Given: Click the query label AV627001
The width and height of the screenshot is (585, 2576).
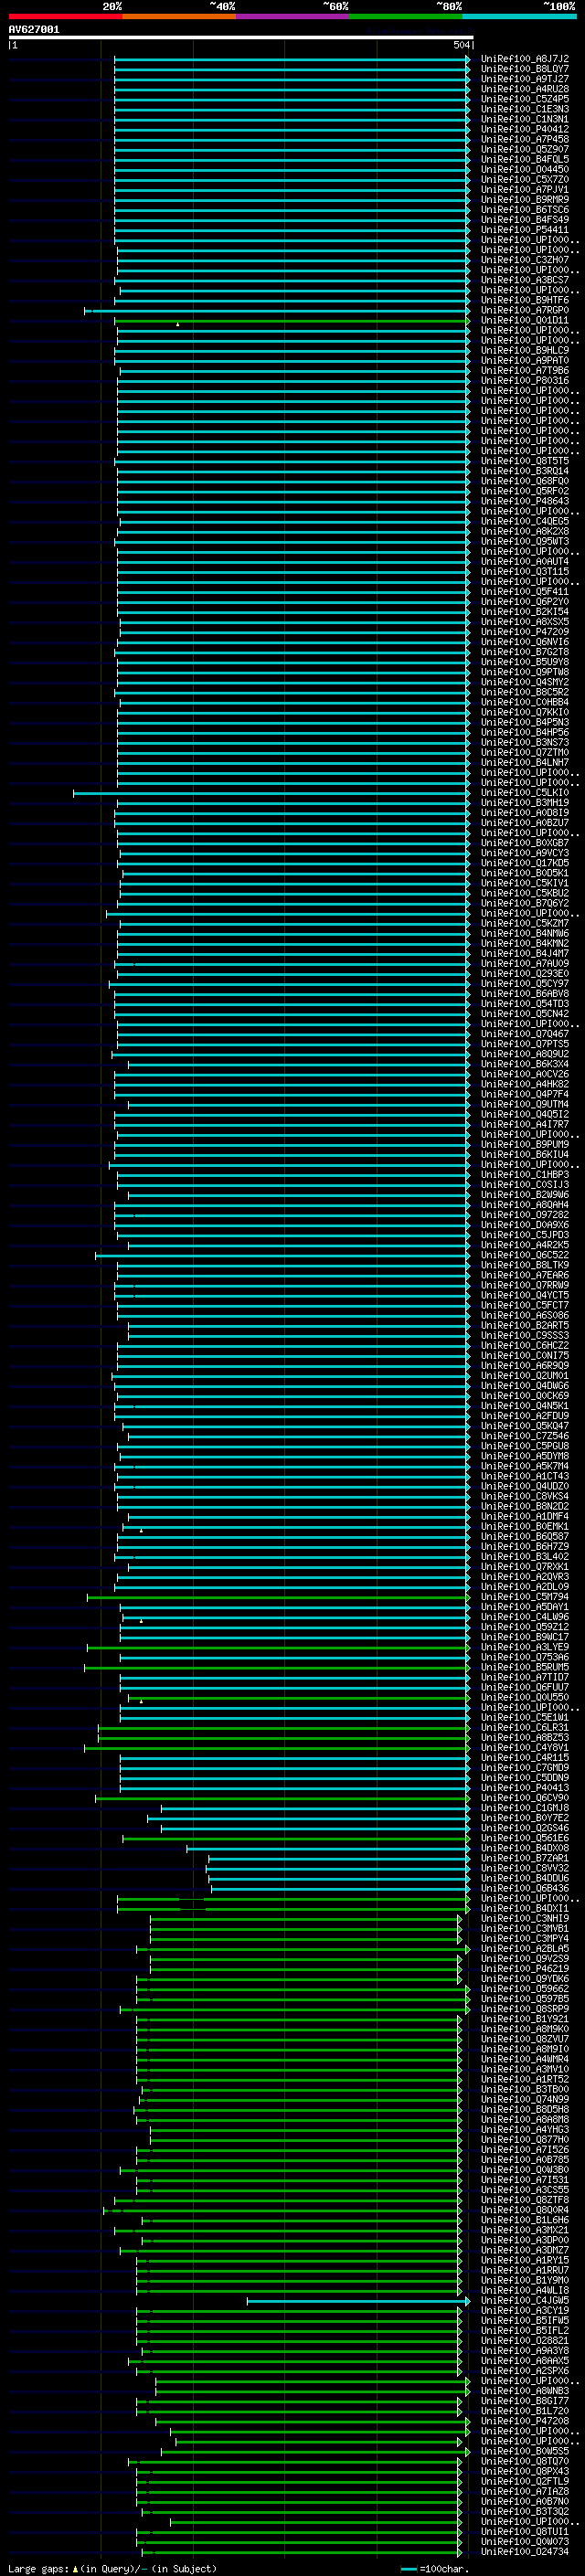Looking at the screenshot, I should pyautogui.click(x=34, y=29).
